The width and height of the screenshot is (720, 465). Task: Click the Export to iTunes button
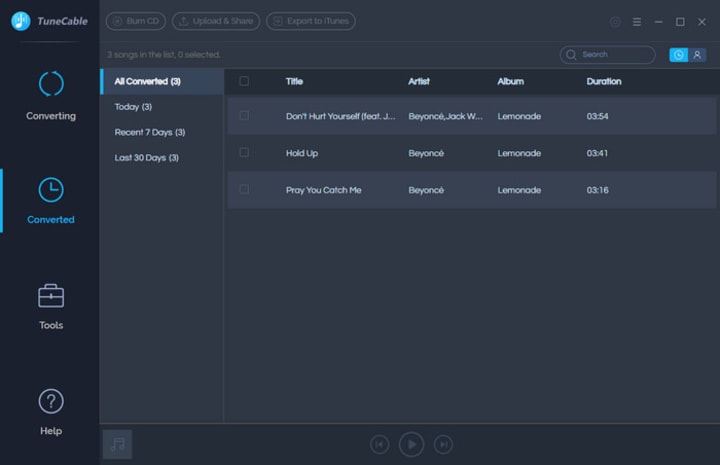311,21
